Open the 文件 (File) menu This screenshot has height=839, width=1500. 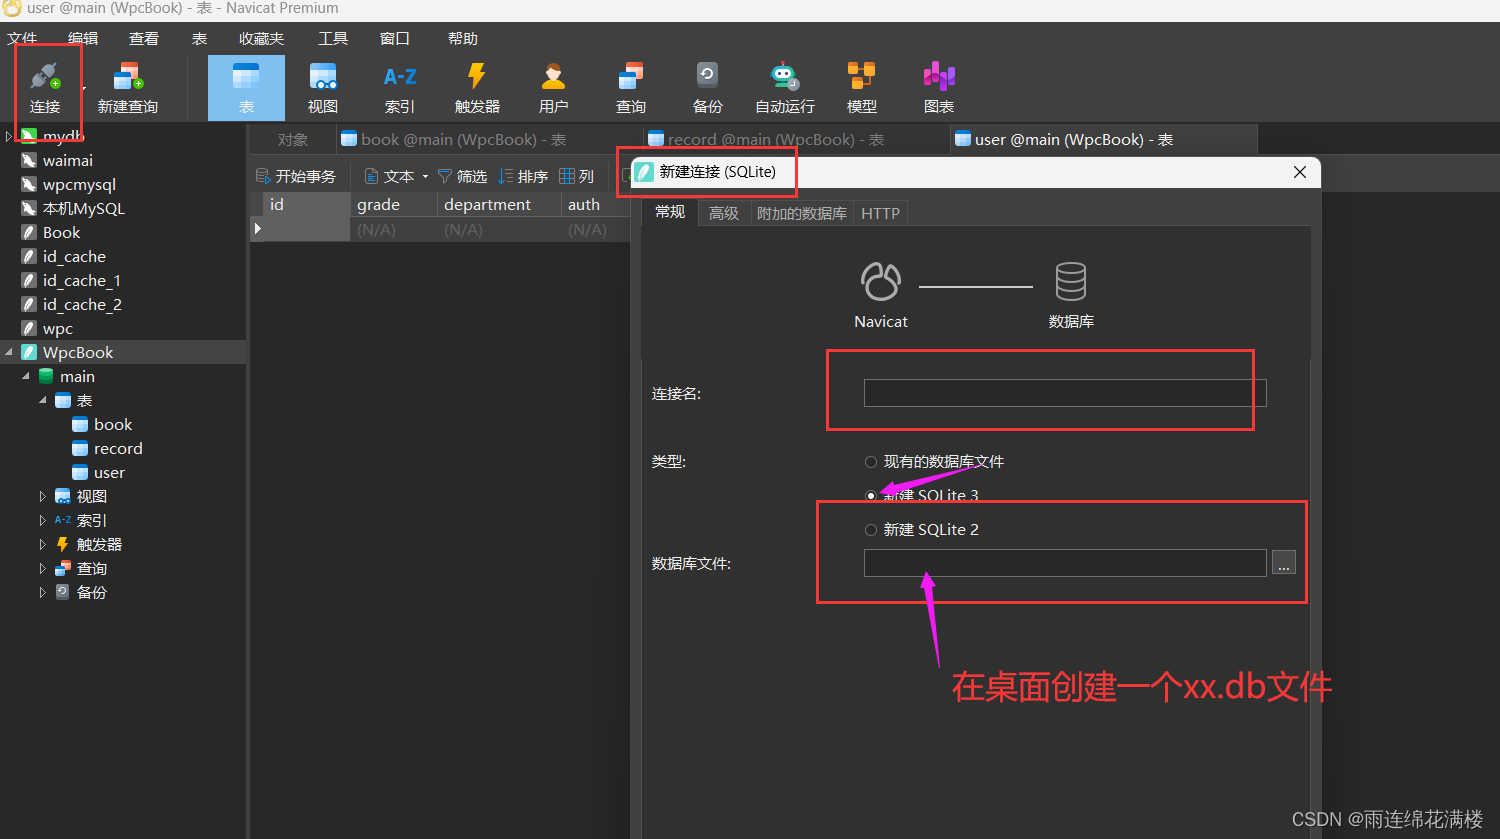(22, 38)
